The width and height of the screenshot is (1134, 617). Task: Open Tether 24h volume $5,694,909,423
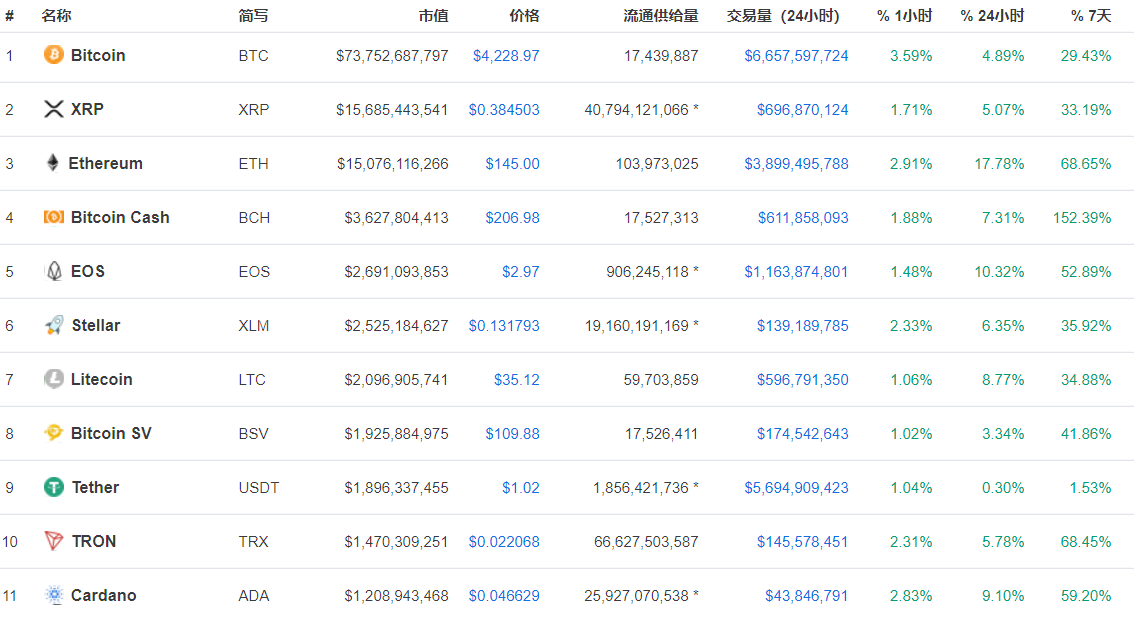coord(796,488)
